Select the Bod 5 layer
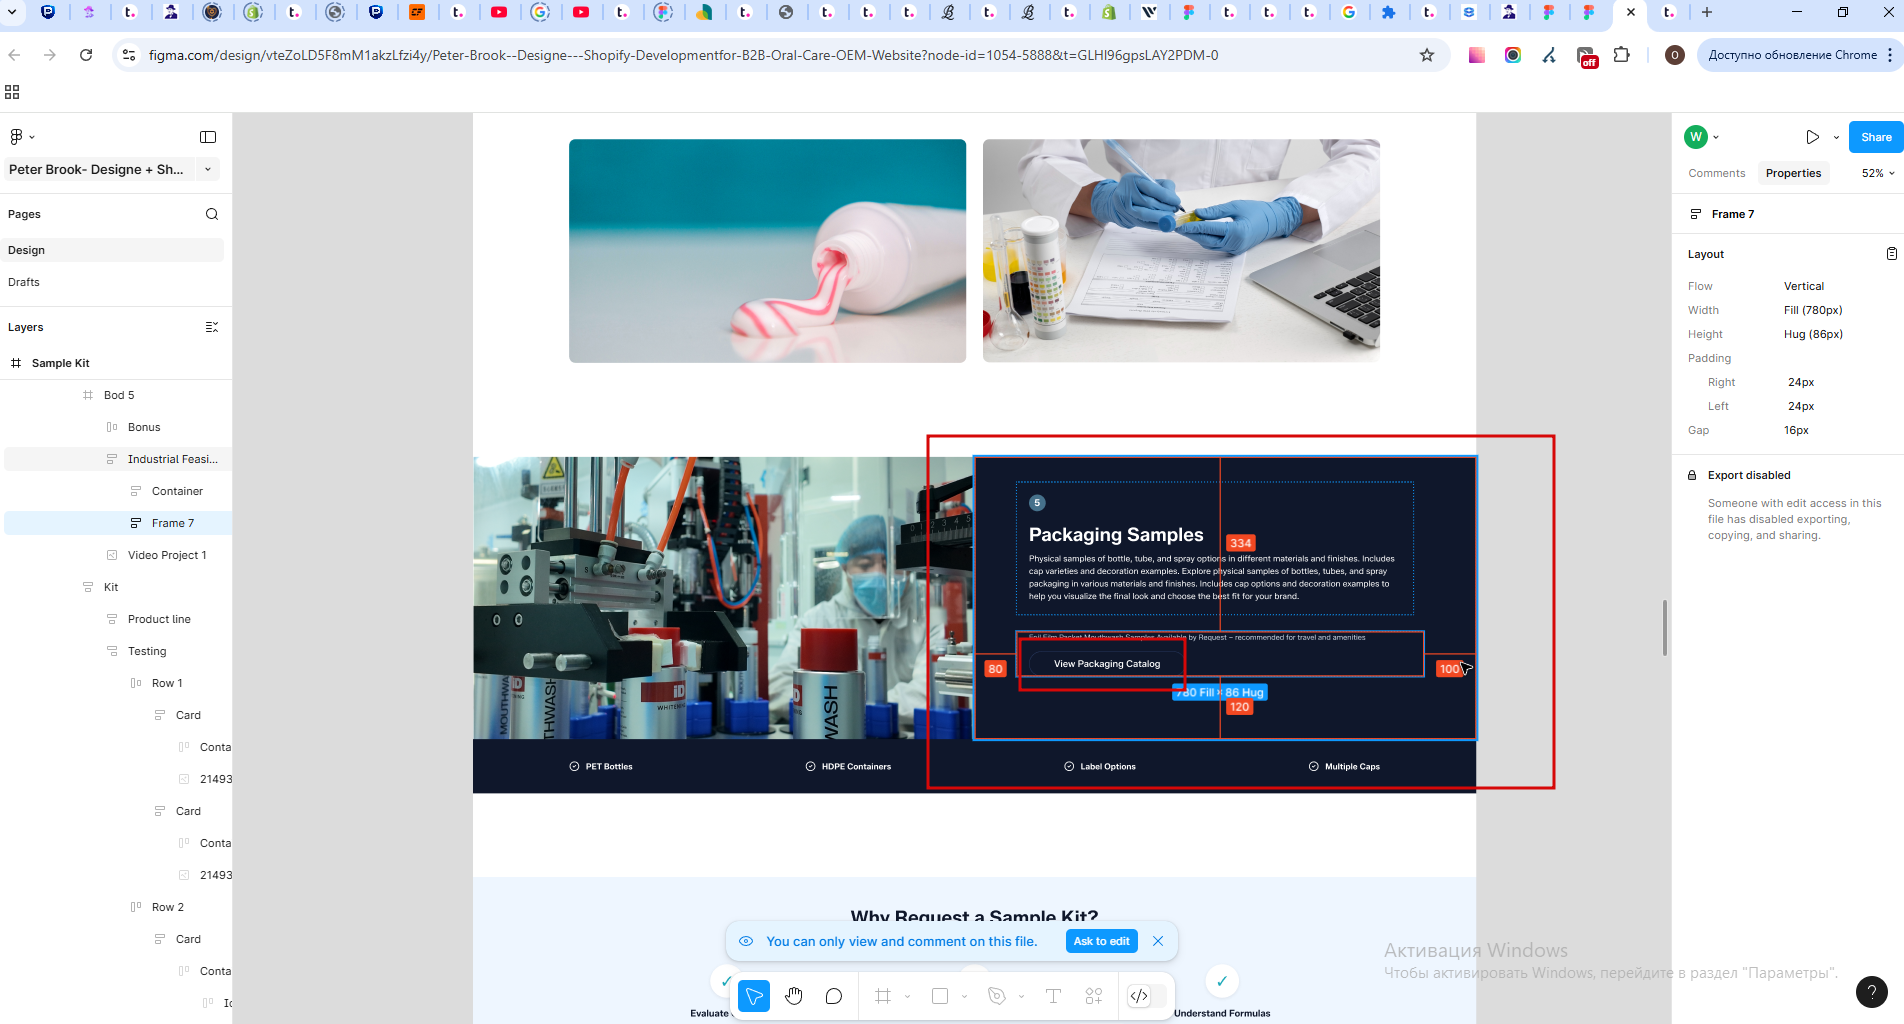This screenshot has width=1904, height=1024. (118, 395)
